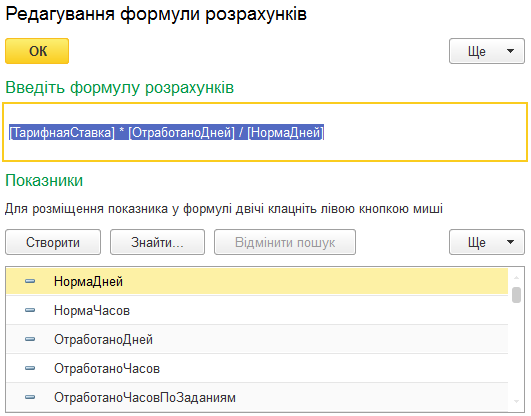The height and width of the screenshot is (416, 531).
Task: Select the НормаЧасов row
Action: pyautogui.click(x=257, y=310)
